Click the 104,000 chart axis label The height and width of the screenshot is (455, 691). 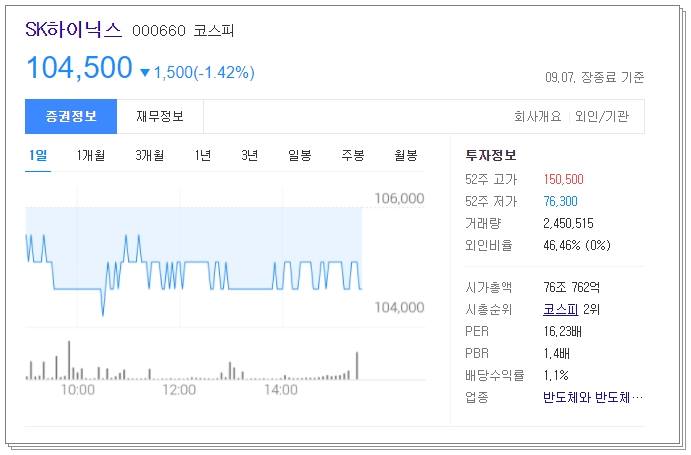(x=399, y=307)
